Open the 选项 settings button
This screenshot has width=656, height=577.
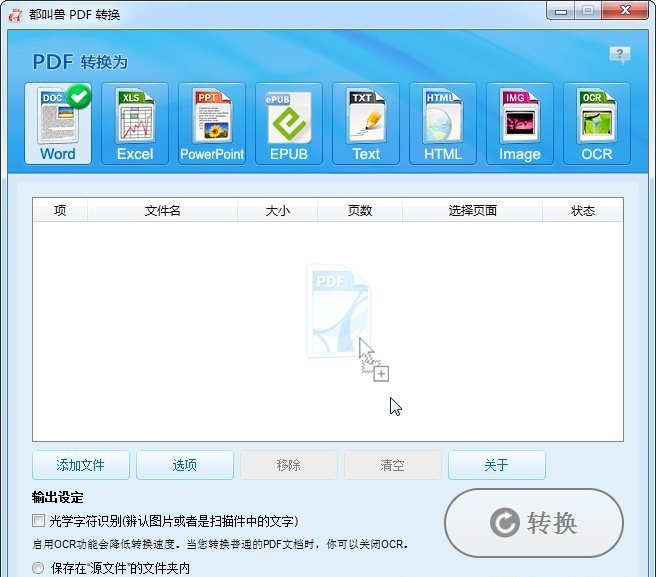pos(185,465)
